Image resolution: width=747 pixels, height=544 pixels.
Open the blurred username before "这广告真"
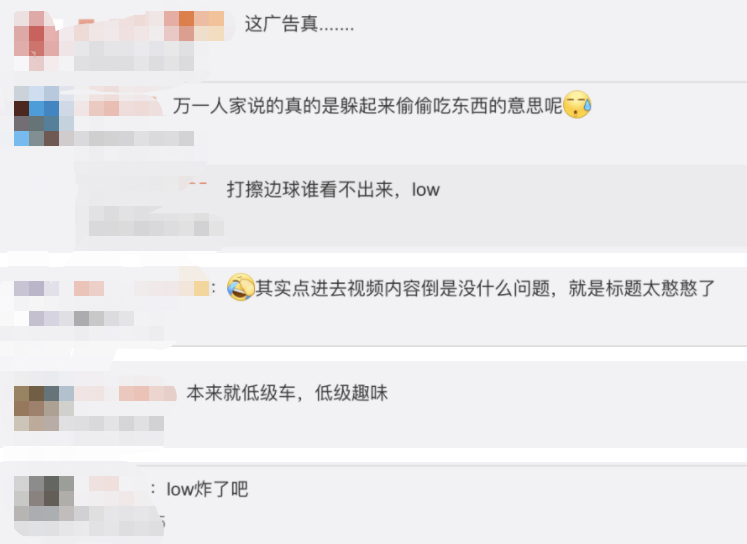pyautogui.click(x=151, y=26)
